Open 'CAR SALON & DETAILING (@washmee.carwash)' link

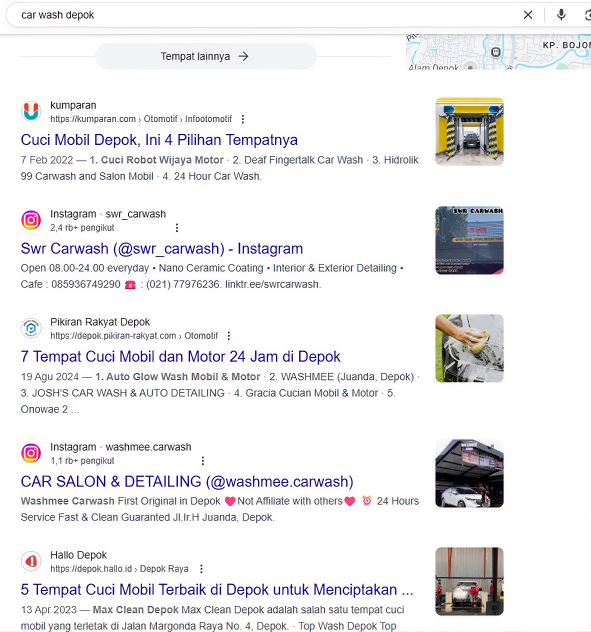point(187,482)
